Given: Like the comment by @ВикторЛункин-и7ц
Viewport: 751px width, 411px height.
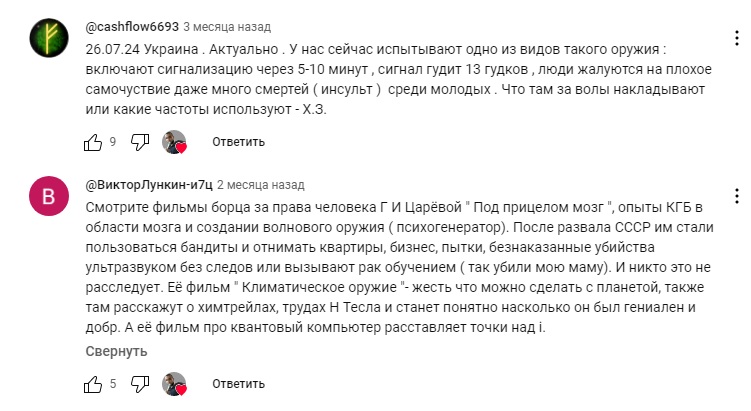Looking at the screenshot, I should pos(93,384).
